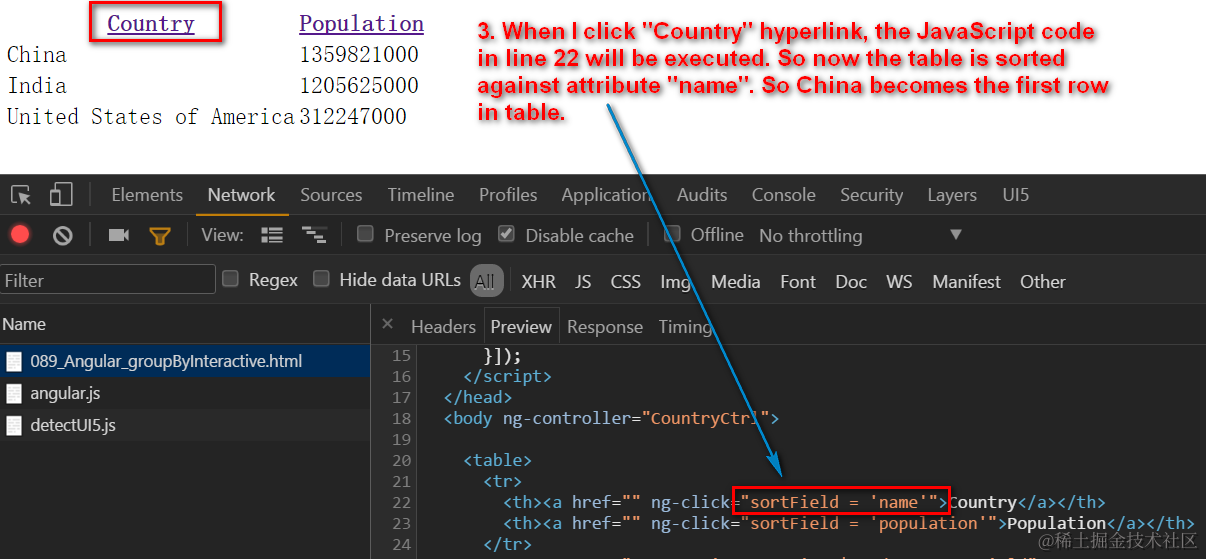Switch to the Audits tab
This screenshot has height=559, width=1206.
click(702, 195)
